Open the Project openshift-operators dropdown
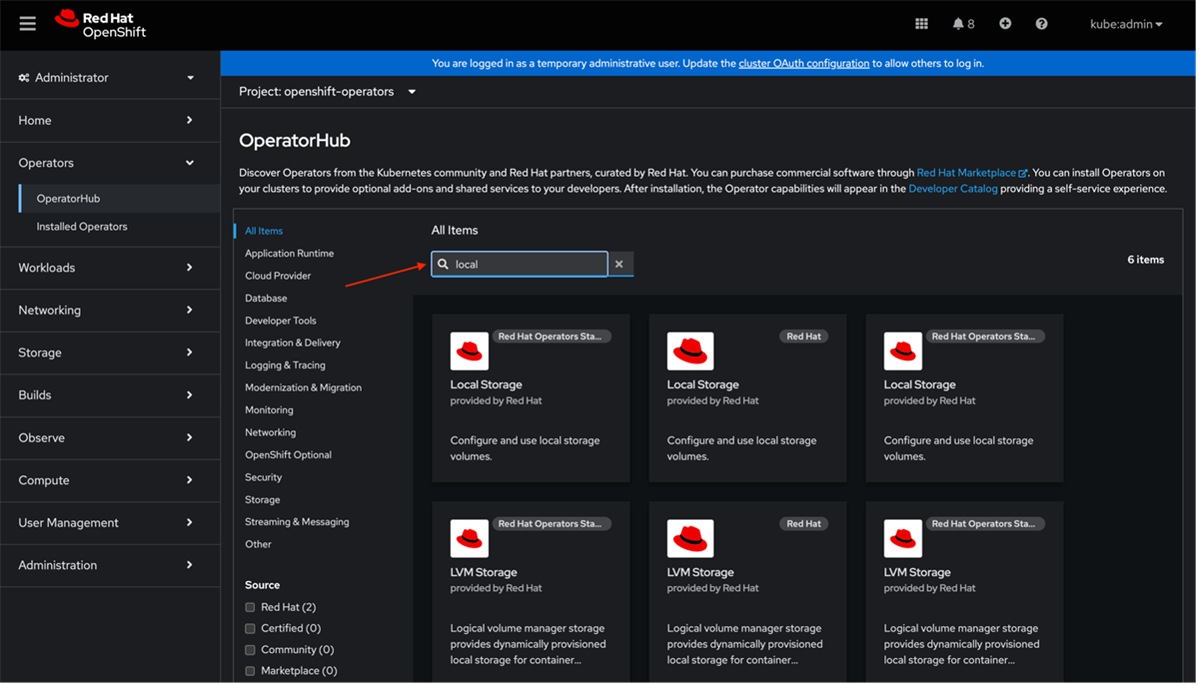This screenshot has height=685, width=1200. (x=325, y=91)
